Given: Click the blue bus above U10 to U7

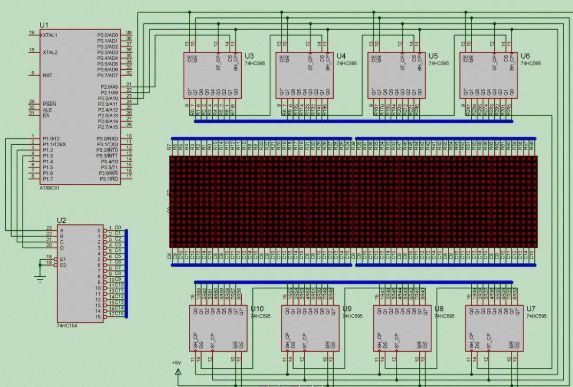Looking at the screenshot, I should click(353, 282).
